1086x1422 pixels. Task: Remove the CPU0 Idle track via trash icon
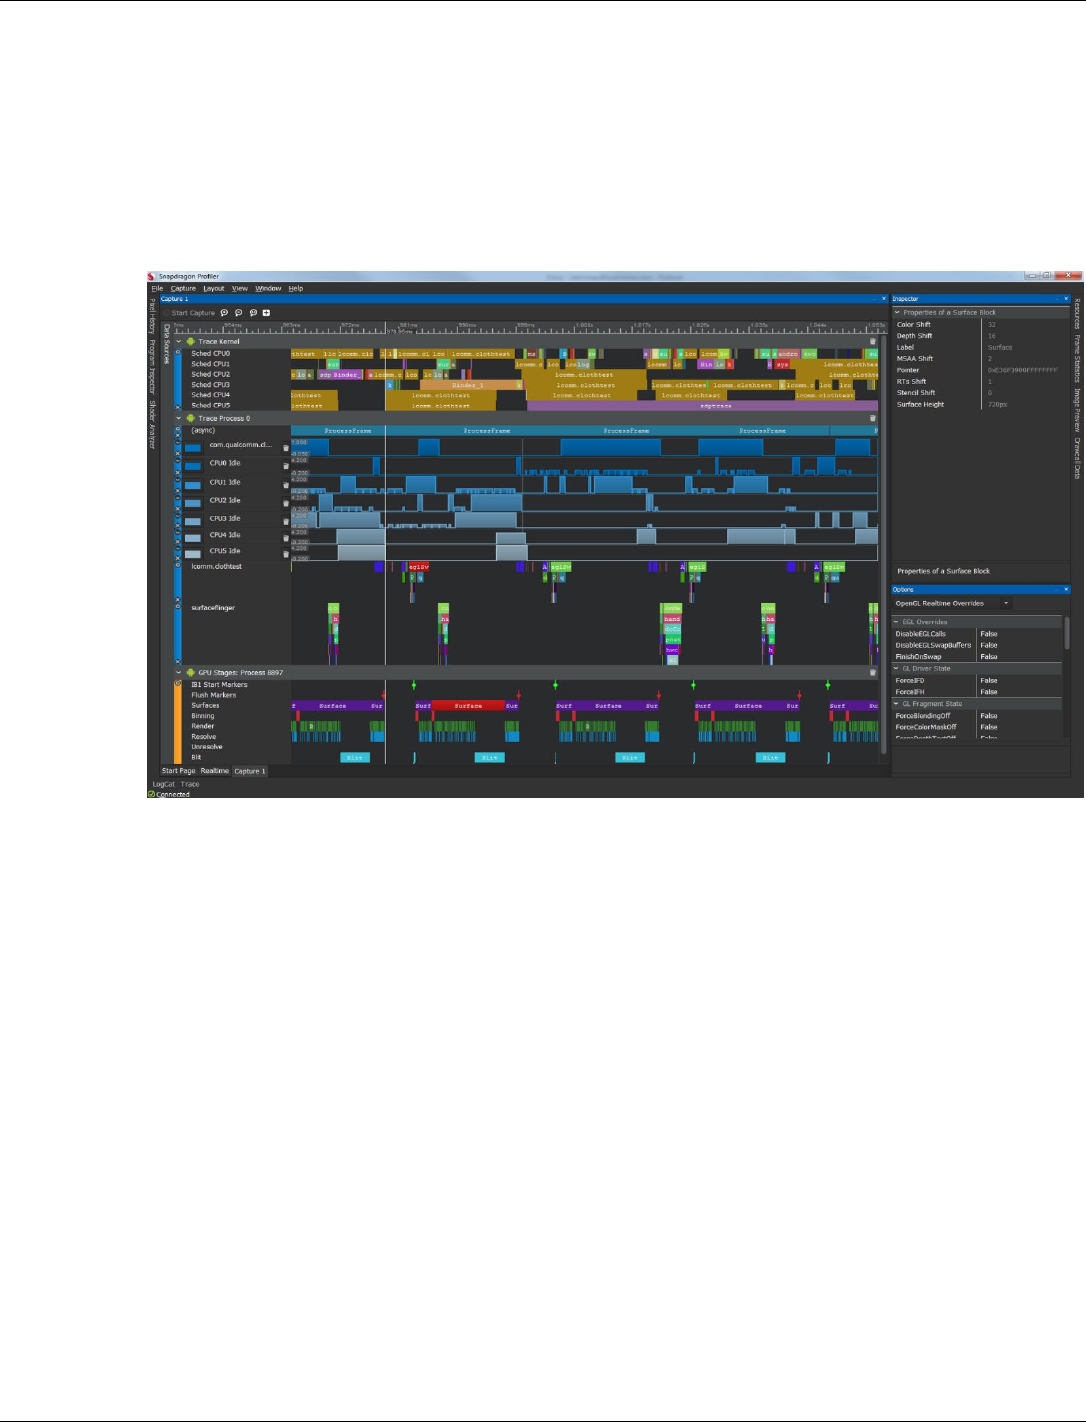(286, 466)
